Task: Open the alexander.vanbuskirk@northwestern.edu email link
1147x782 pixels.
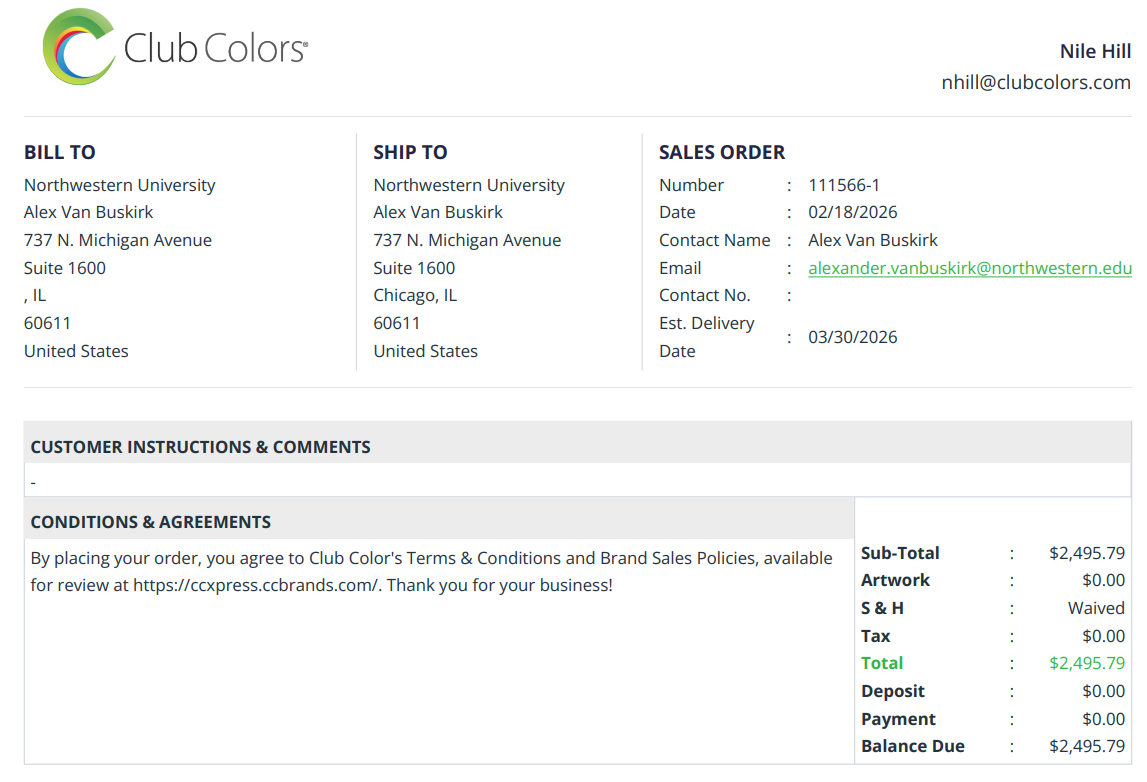Action: [969, 268]
